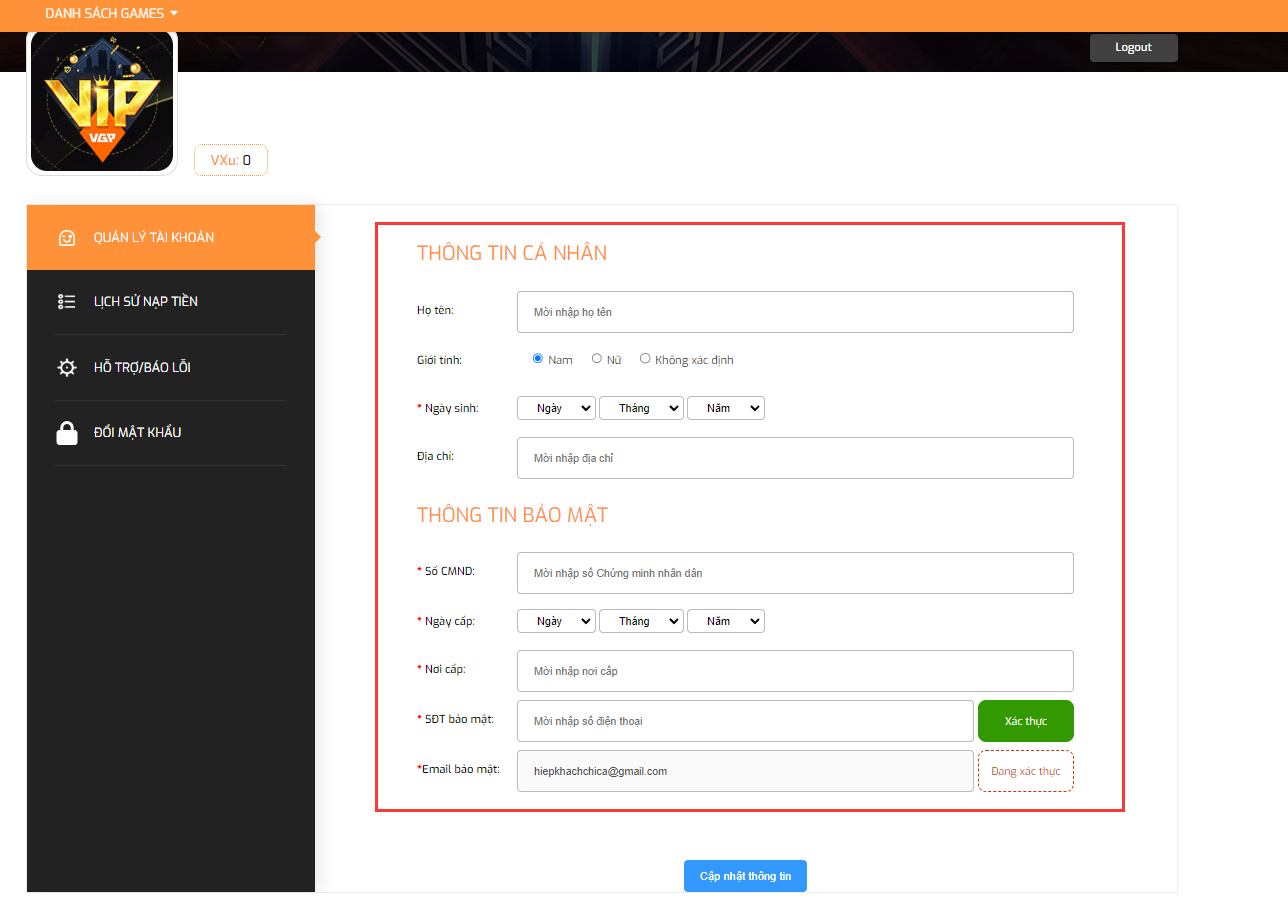The height and width of the screenshot is (913, 1288).
Task: Click the list icon for Lịch sử nạp tiền
Action: [67, 302]
